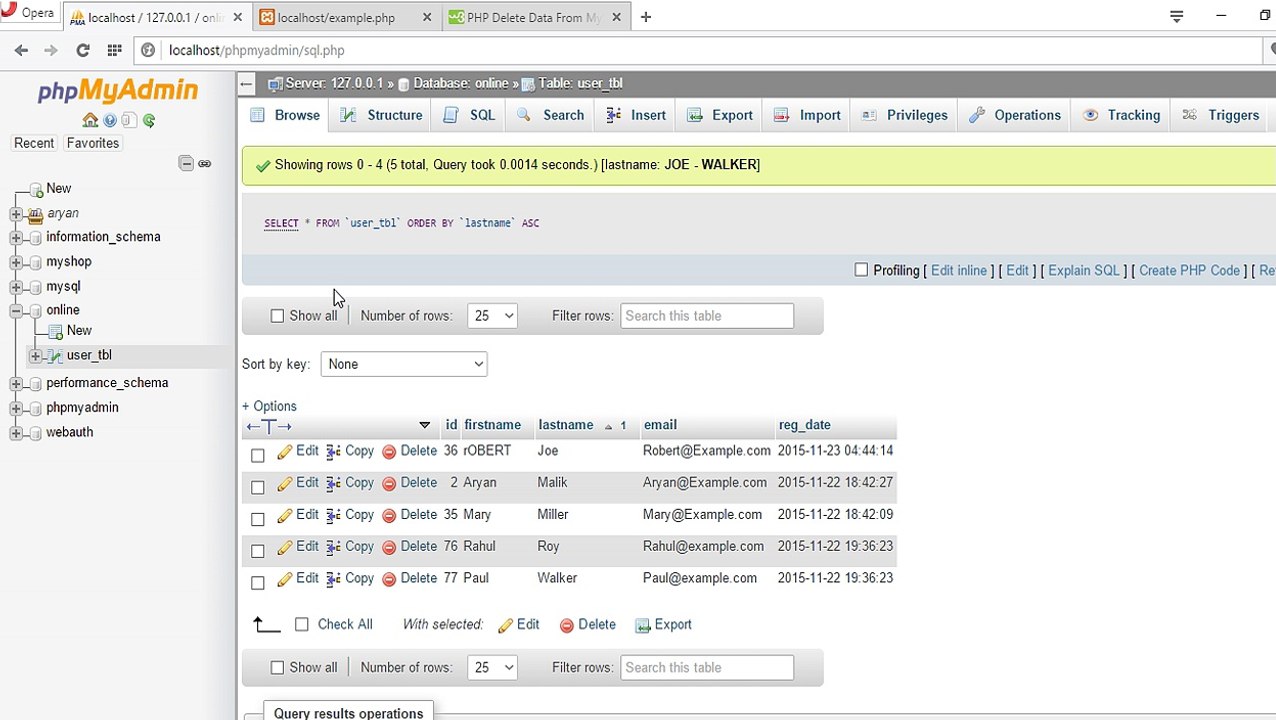The width and height of the screenshot is (1276, 720).
Task: Click the With selected Delete icon
Action: (x=567, y=625)
